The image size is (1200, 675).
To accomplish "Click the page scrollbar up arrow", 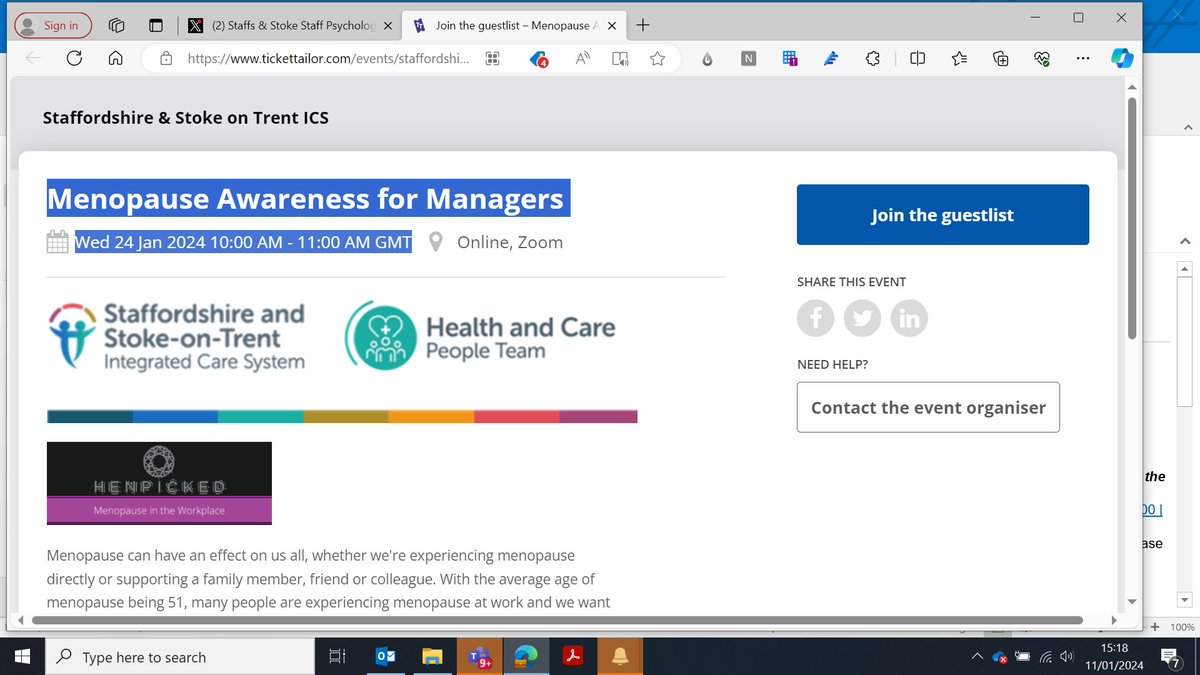I will (1132, 87).
